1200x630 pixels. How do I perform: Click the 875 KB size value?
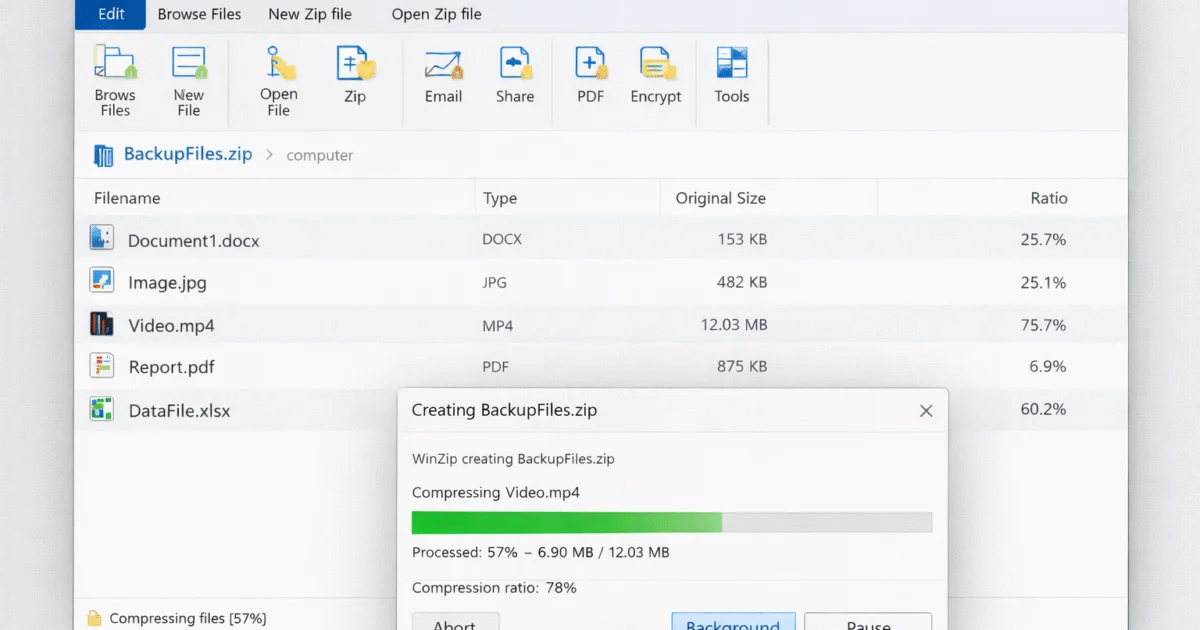pyautogui.click(x=742, y=367)
